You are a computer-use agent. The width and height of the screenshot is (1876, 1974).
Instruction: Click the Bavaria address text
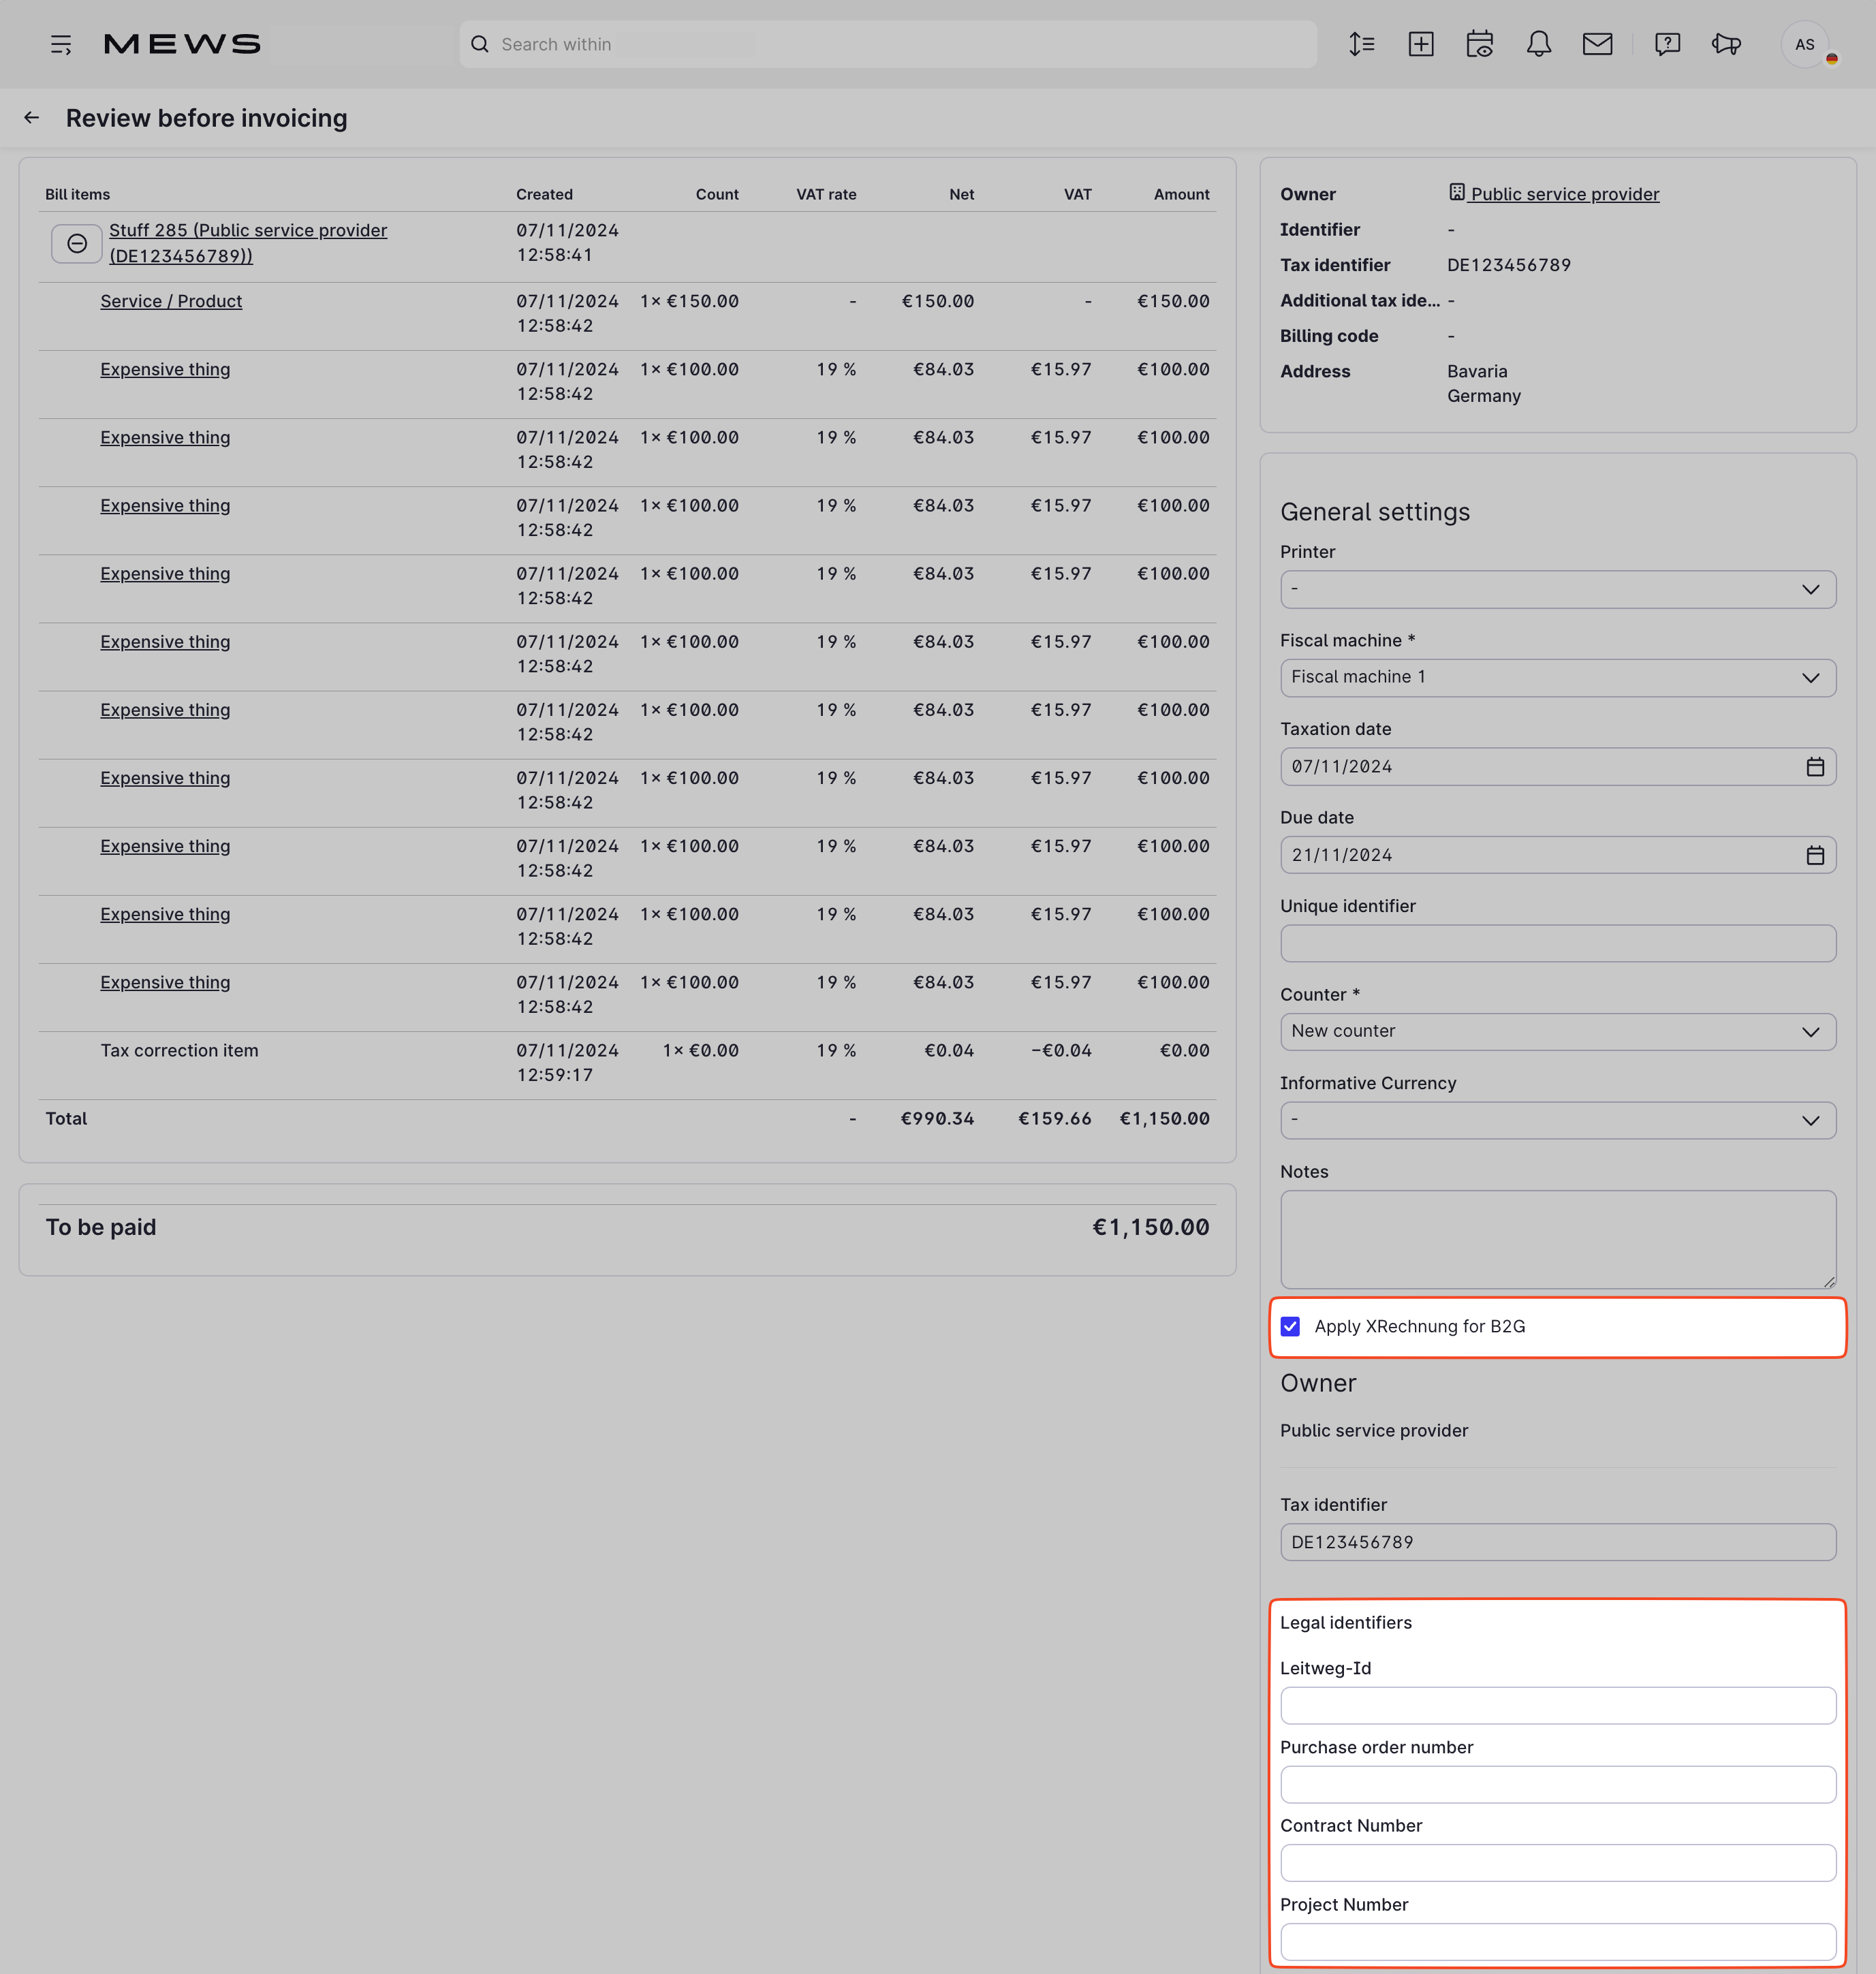(1477, 371)
